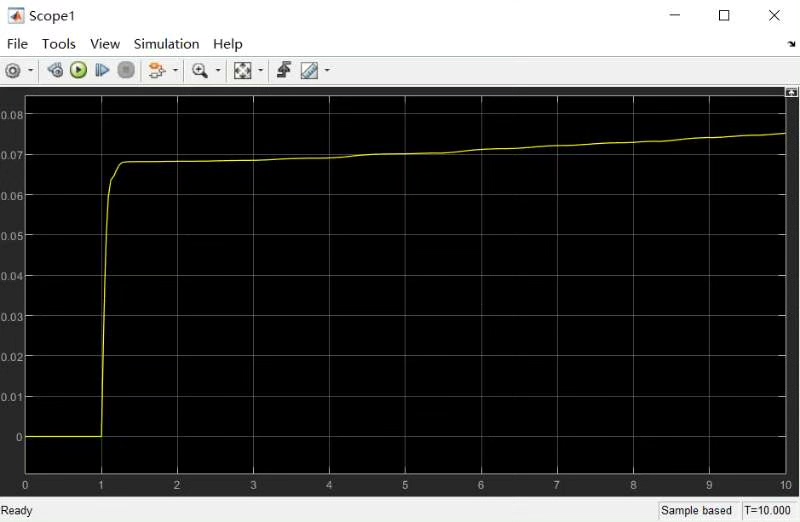Open the Tools menu
This screenshot has height=522, width=800.
click(x=59, y=44)
